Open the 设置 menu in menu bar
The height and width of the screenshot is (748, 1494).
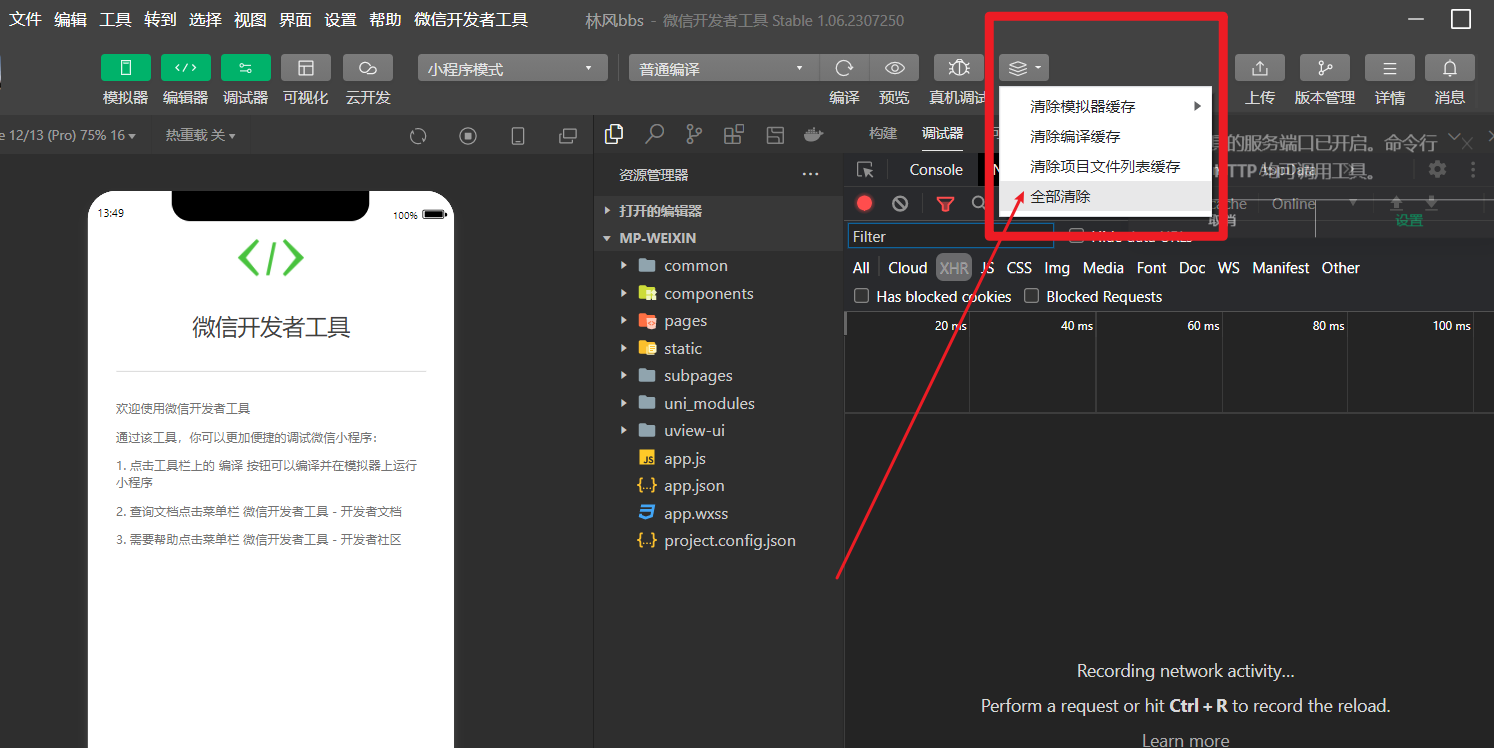click(x=341, y=19)
